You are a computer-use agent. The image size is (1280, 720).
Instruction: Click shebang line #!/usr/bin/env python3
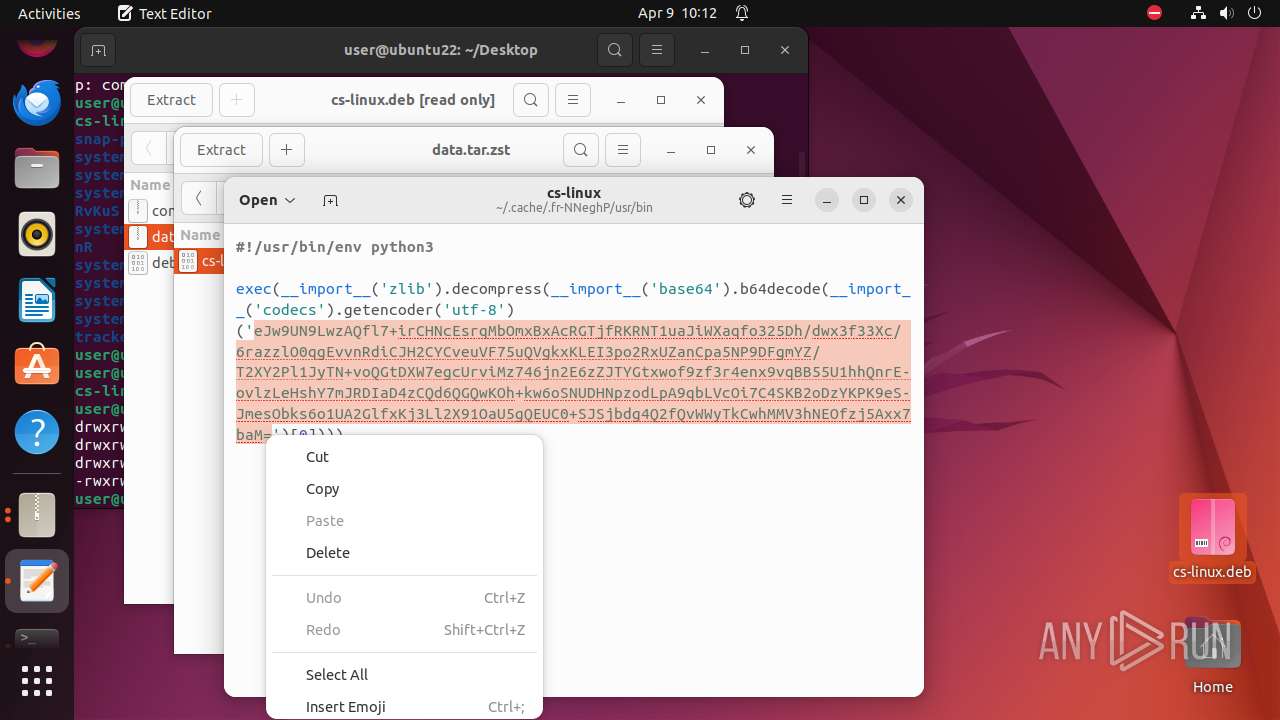pyautogui.click(x=334, y=247)
